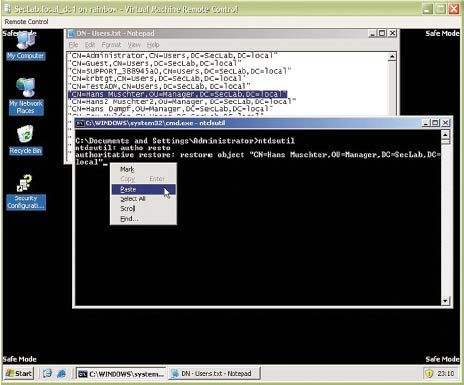The image size is (464, 385).
Task: Click the remote control window title icon
Action: pyautogui.click(x=7, y=9)
